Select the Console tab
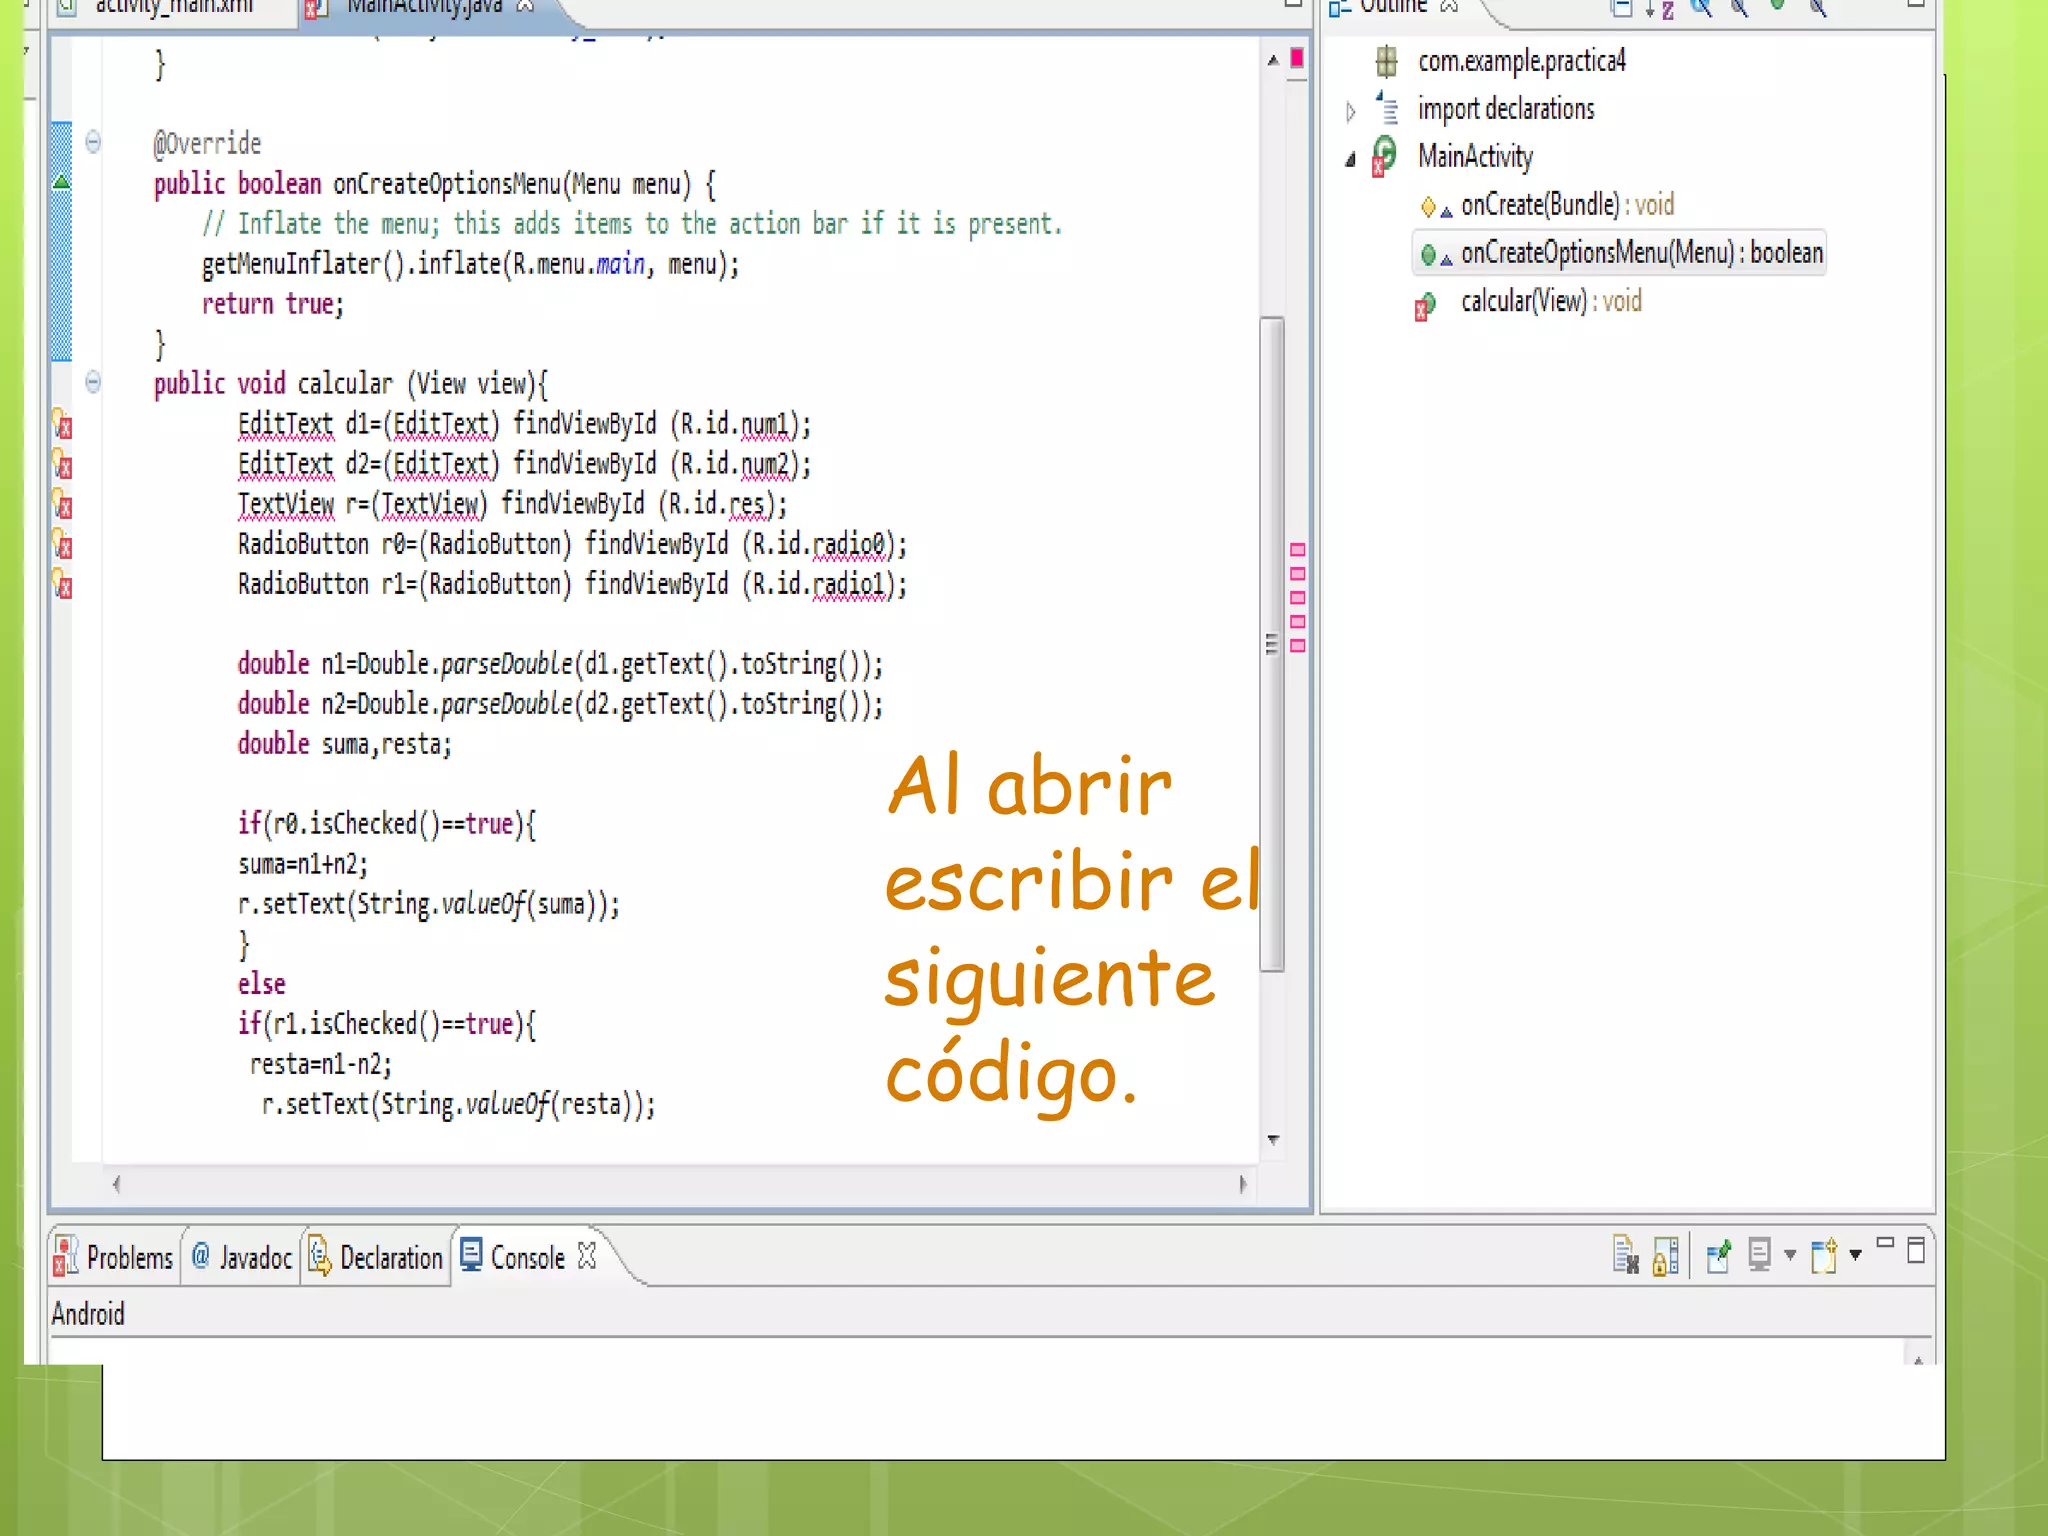This screenshot has width=2048, height=1536. [x=527, y=1257]
